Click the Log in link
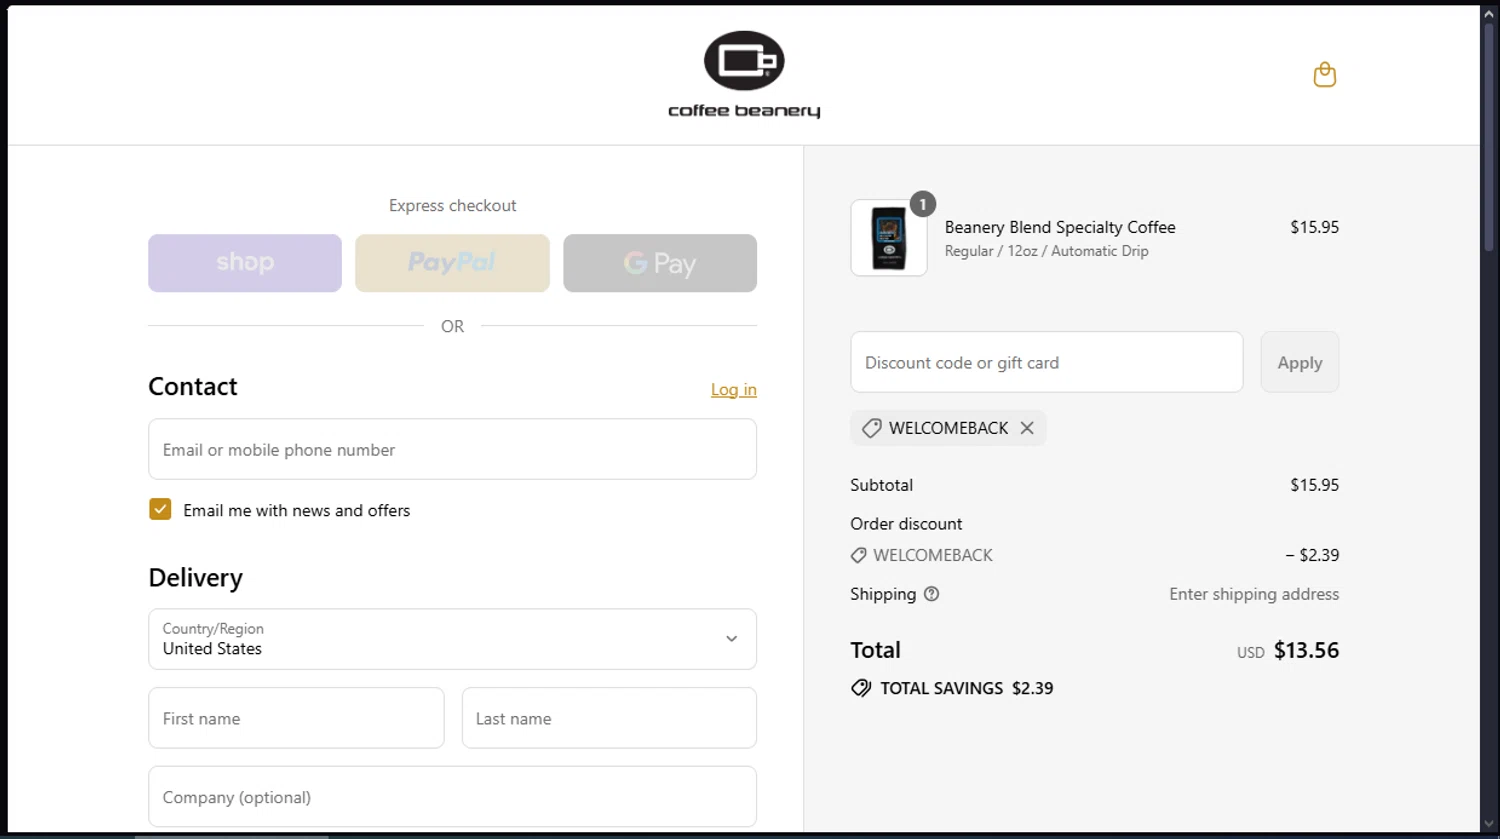This screenshot has width=1500, height=839. 734,390
